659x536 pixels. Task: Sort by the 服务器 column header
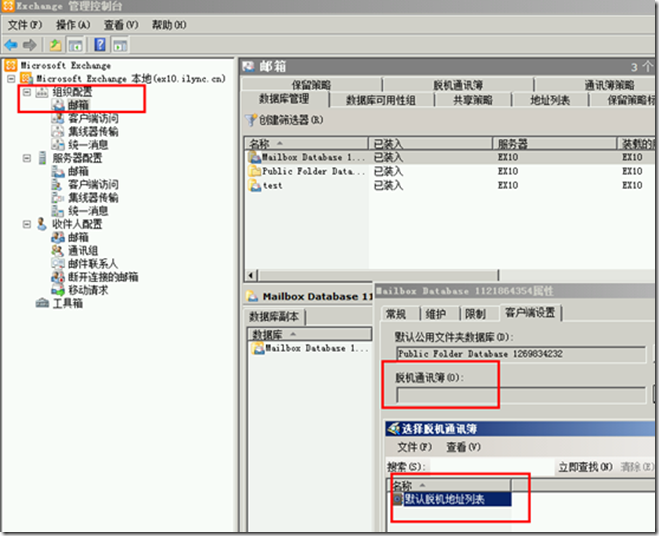(555, 143)
